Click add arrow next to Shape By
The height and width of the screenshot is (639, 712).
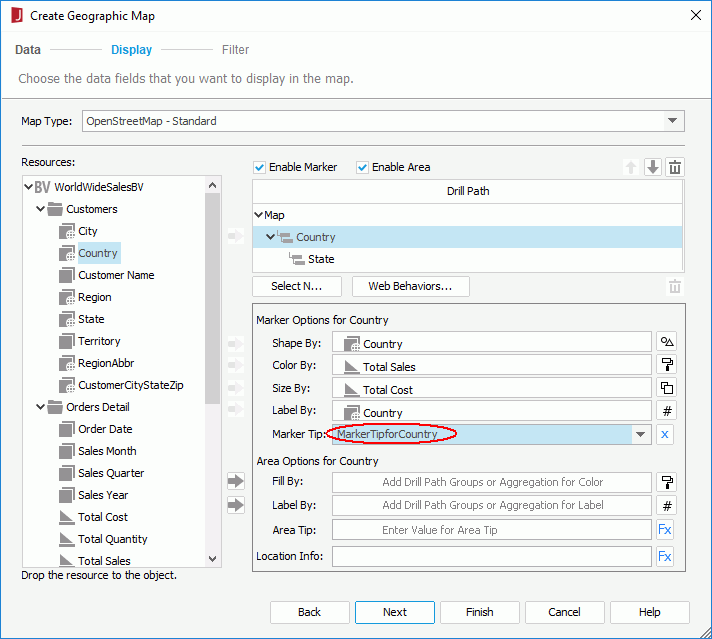click(x=236, y=344)
